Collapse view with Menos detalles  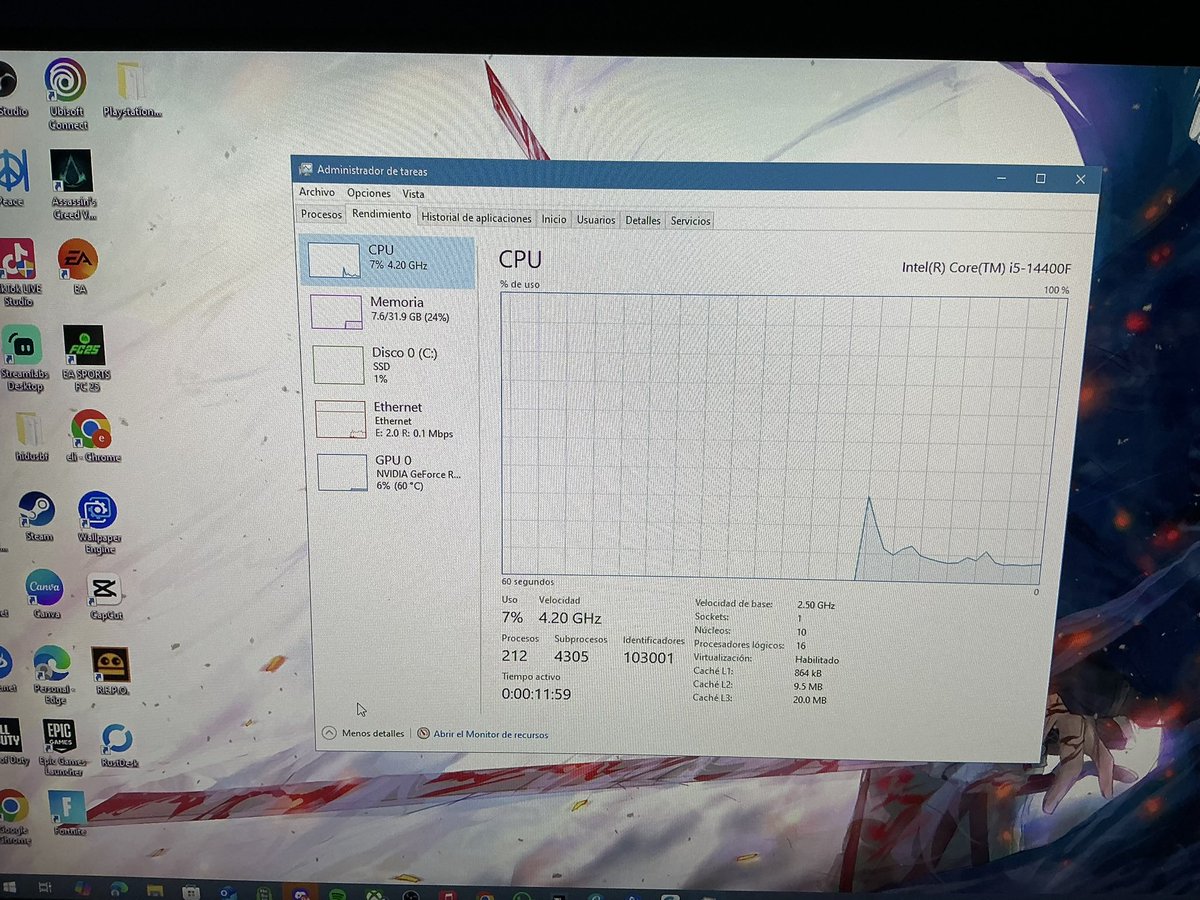coord(364,733)
